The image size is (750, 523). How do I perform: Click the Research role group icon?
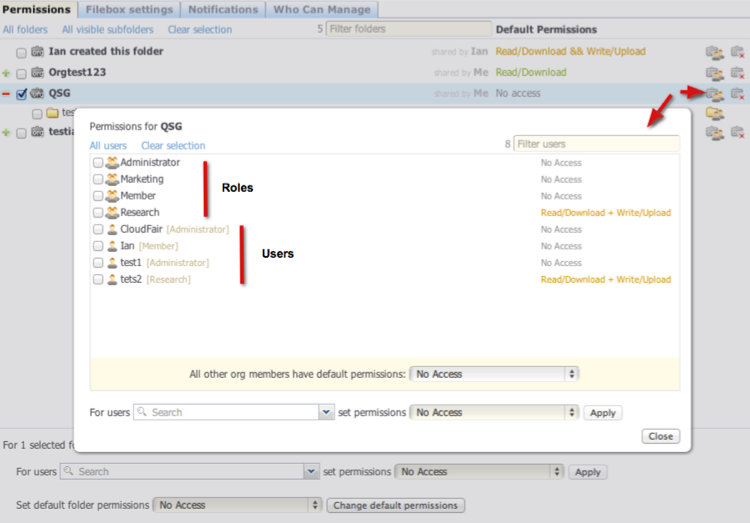(112, 212)
